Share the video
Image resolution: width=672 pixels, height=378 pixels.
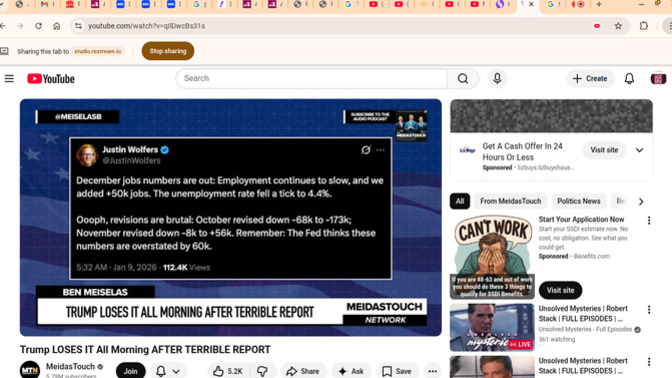click(x=303, y=371)
